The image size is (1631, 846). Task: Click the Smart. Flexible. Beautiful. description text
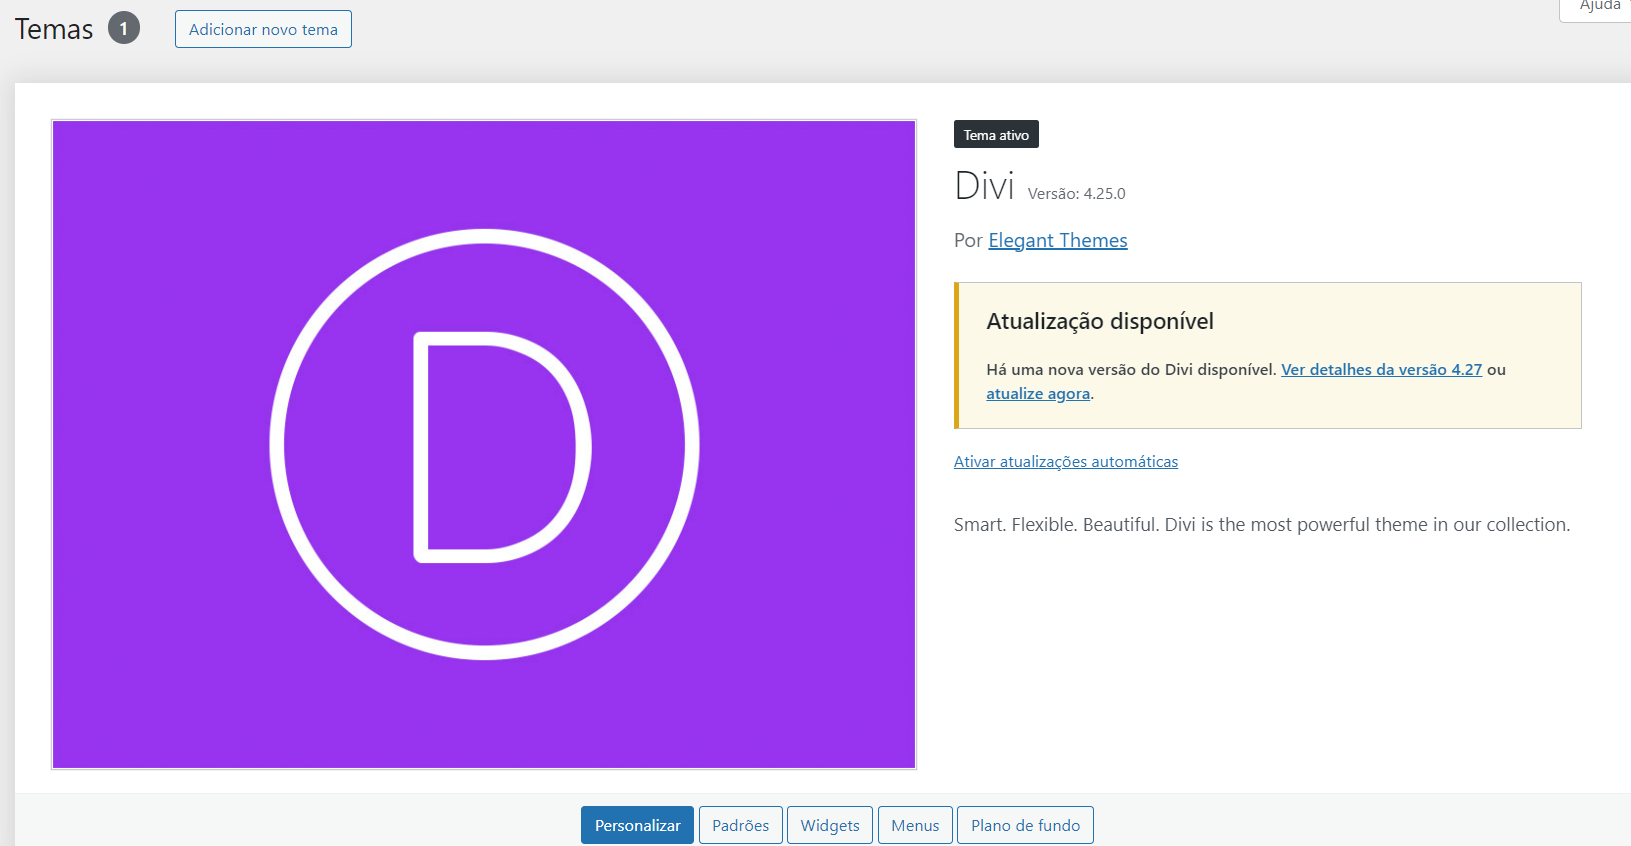[1262, 524]
